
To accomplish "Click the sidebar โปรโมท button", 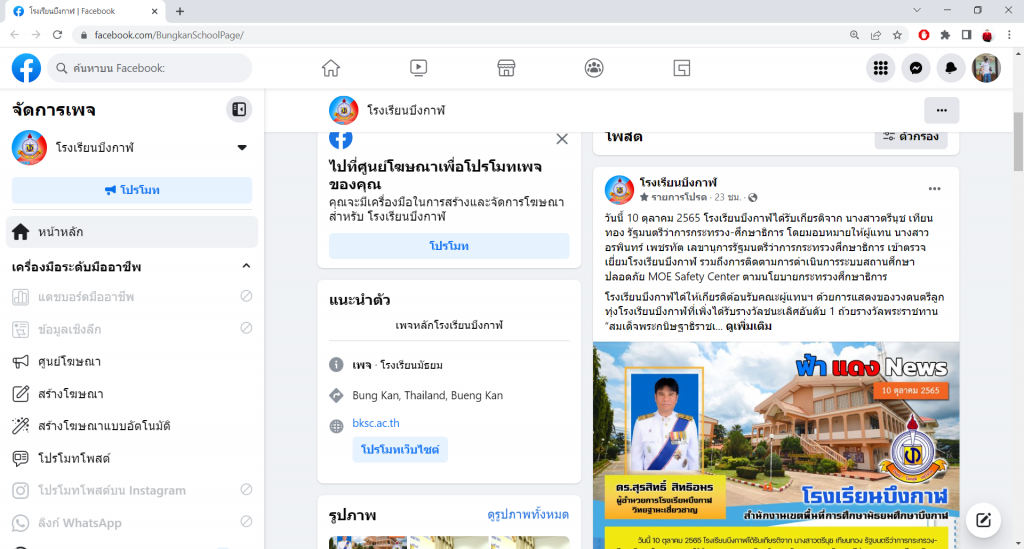I will pos(132,190).
